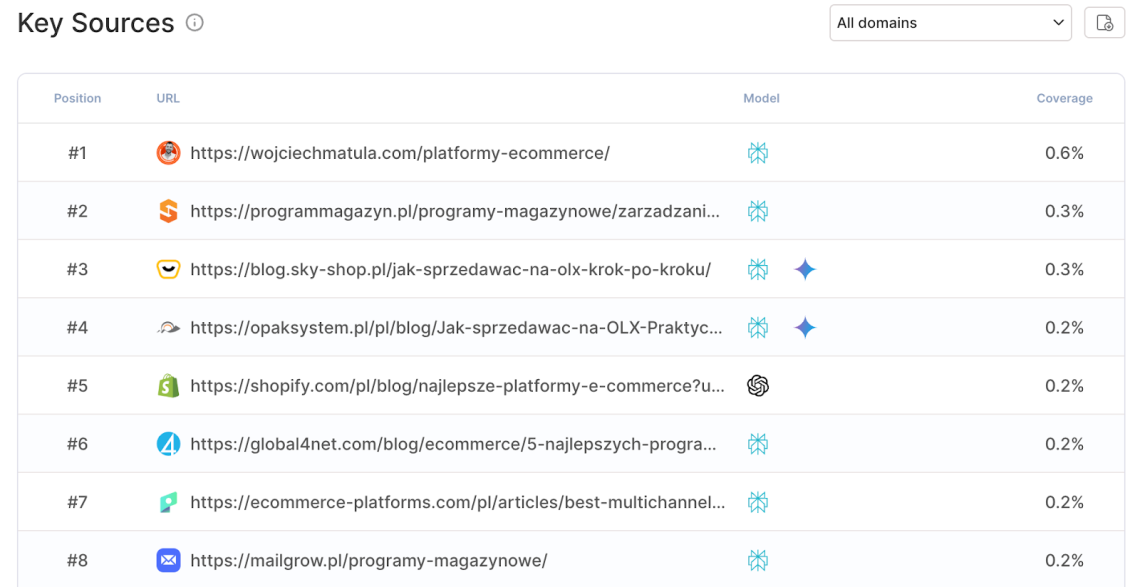
Task: Click the Shopify favicon next to the shopify.com URL
Action: 167,385
